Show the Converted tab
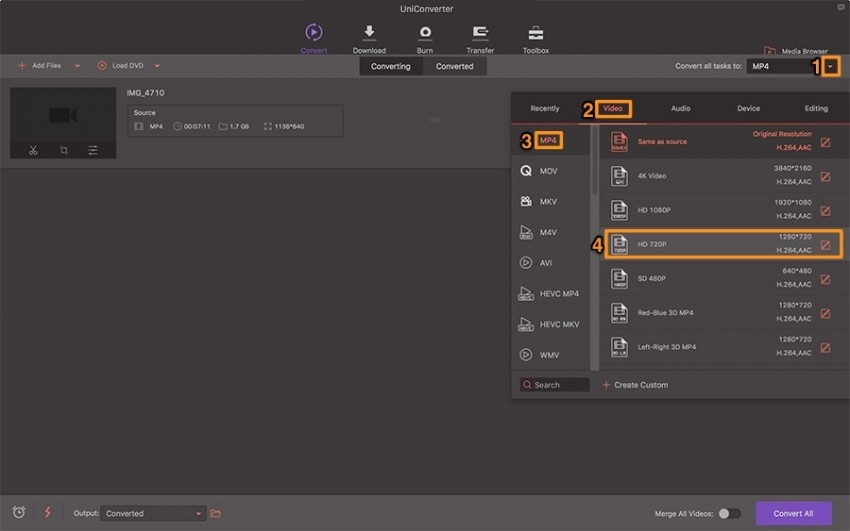Viewport: 850px width, 531px height. click(x=454, y=66)
